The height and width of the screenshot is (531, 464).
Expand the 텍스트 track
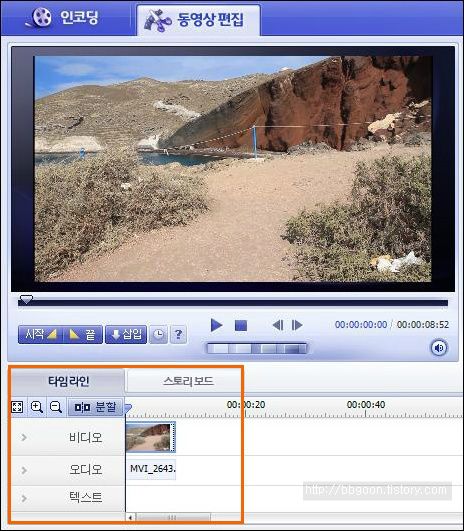pyautogui.click(x=24, y=498)
